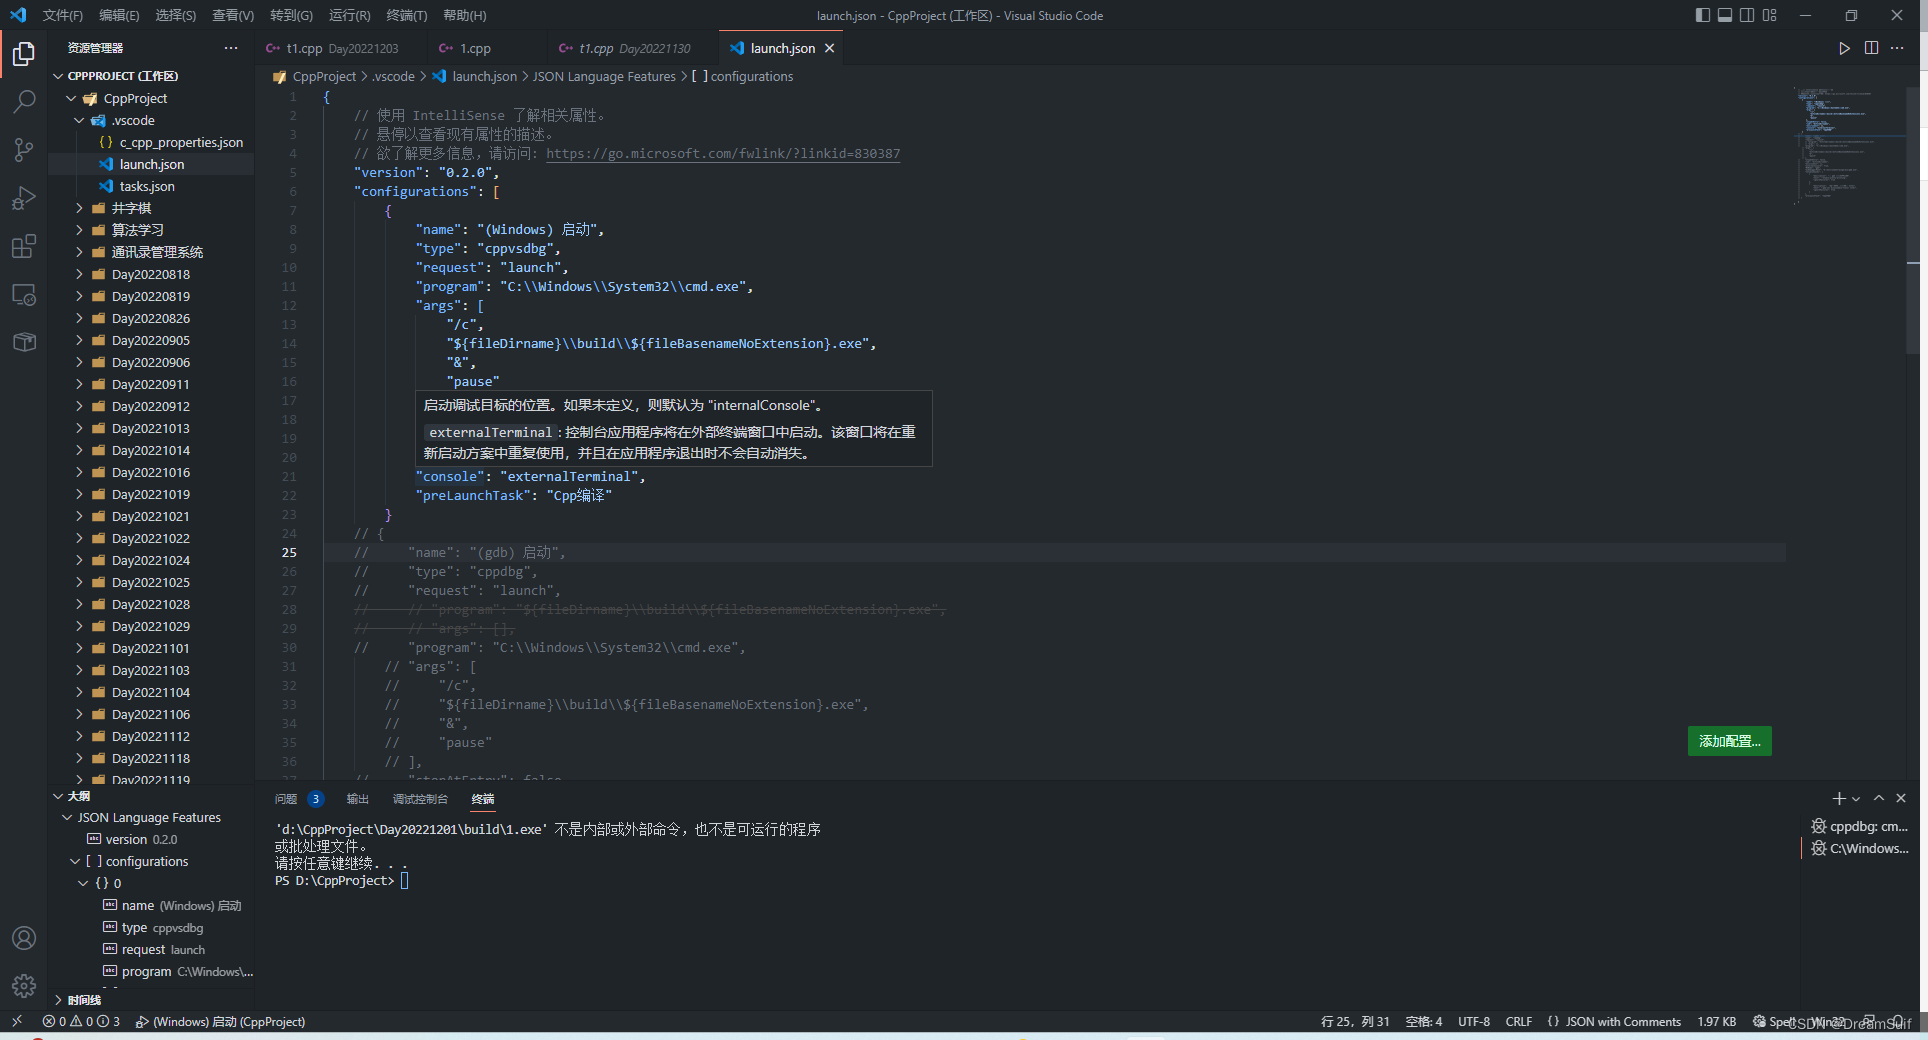The height and width of the screenshot is (1040, 1928).
Task: Open the Explorer view in the activity bar
Action: (24, 53)
